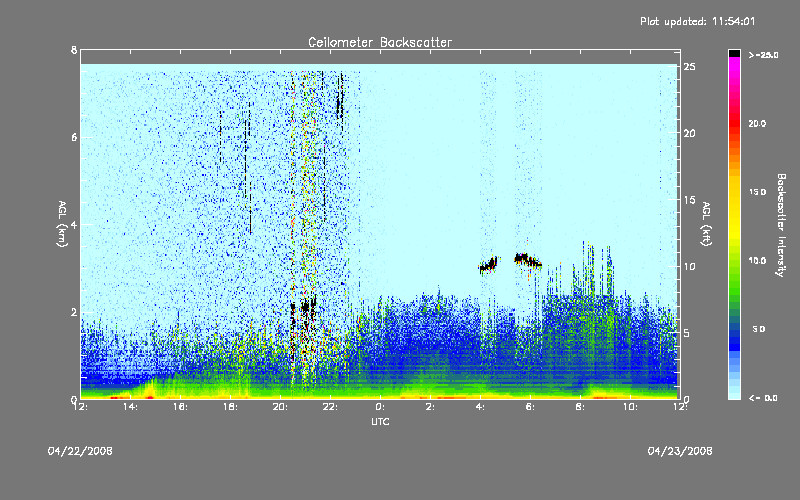This screenshot has width=800, height=500.
Task: Click the 'Plot updated: 11:54:01' timestamp
Action: click(x=697, y=21)
